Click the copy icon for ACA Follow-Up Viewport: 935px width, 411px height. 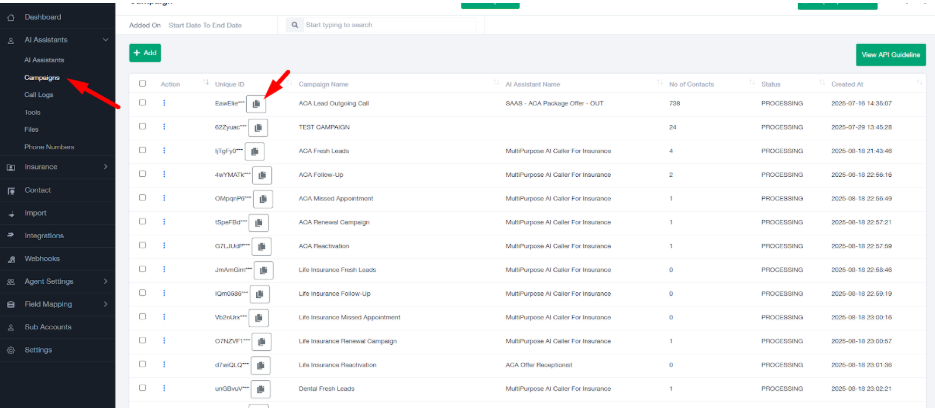pyautogui.click(x=262, y=175)
